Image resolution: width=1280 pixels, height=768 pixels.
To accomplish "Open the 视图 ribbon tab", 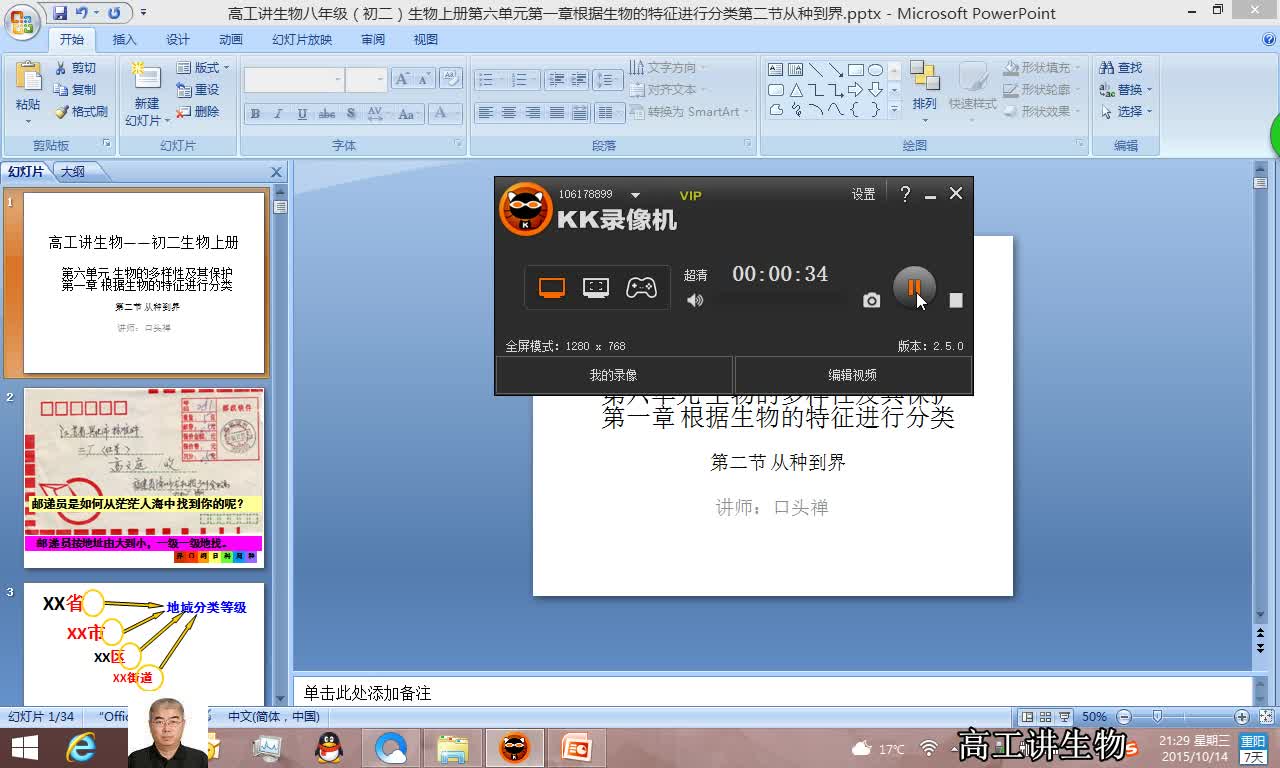I will [x=426, y=40].
